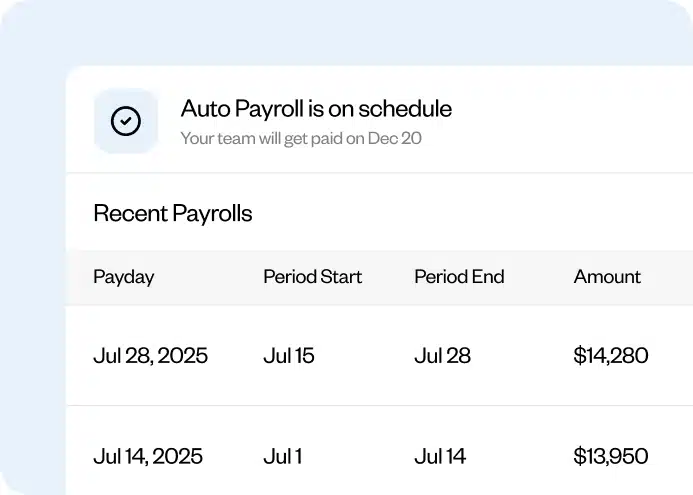Select the Dec 20 date text

coord(394,138)
